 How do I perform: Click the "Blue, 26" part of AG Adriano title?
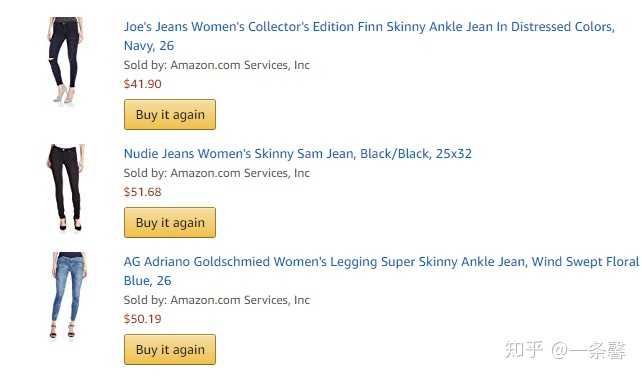click(x=147, y=281)
